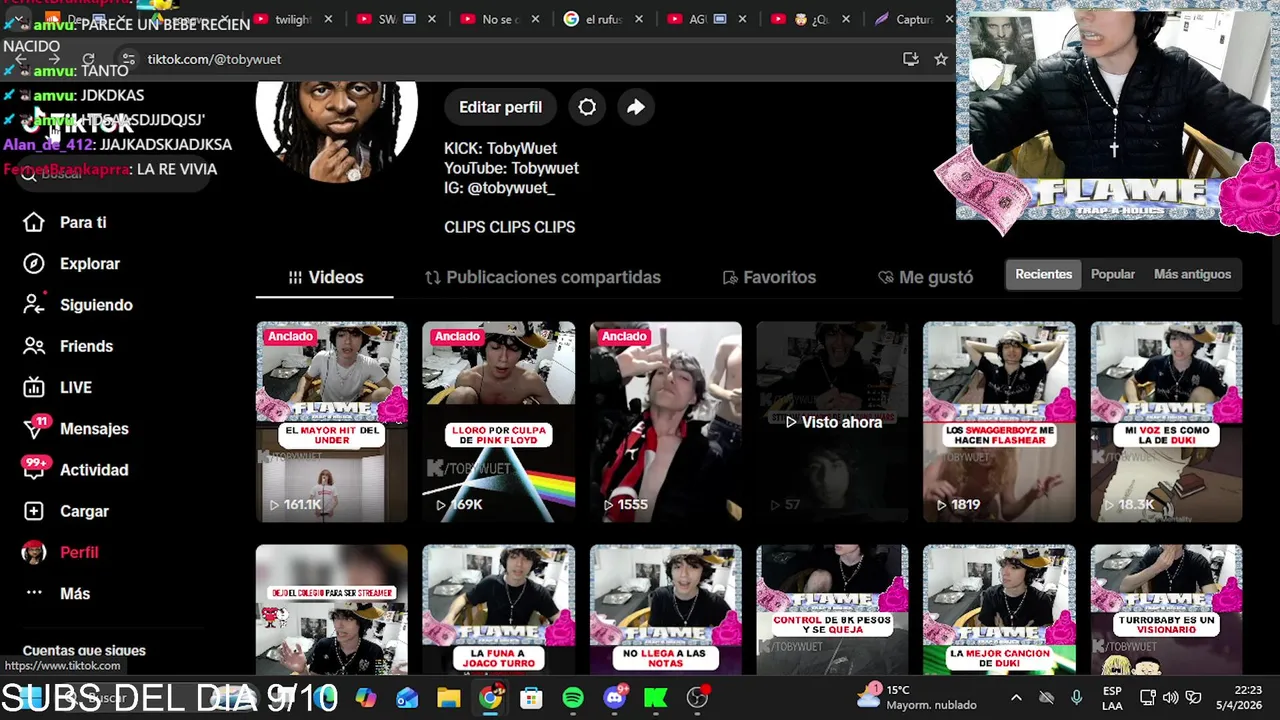
Task: Open video 'La mejor canción de Duki'
Action: click(999, 610)
